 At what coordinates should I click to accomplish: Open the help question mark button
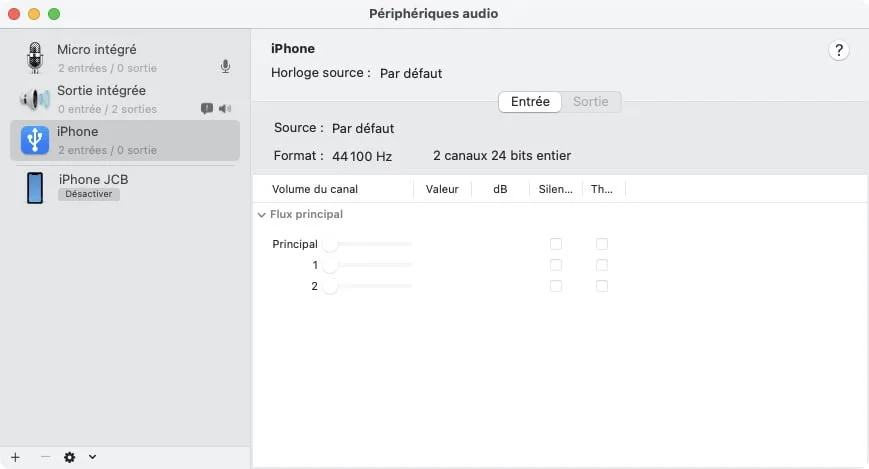click(839, 50)
